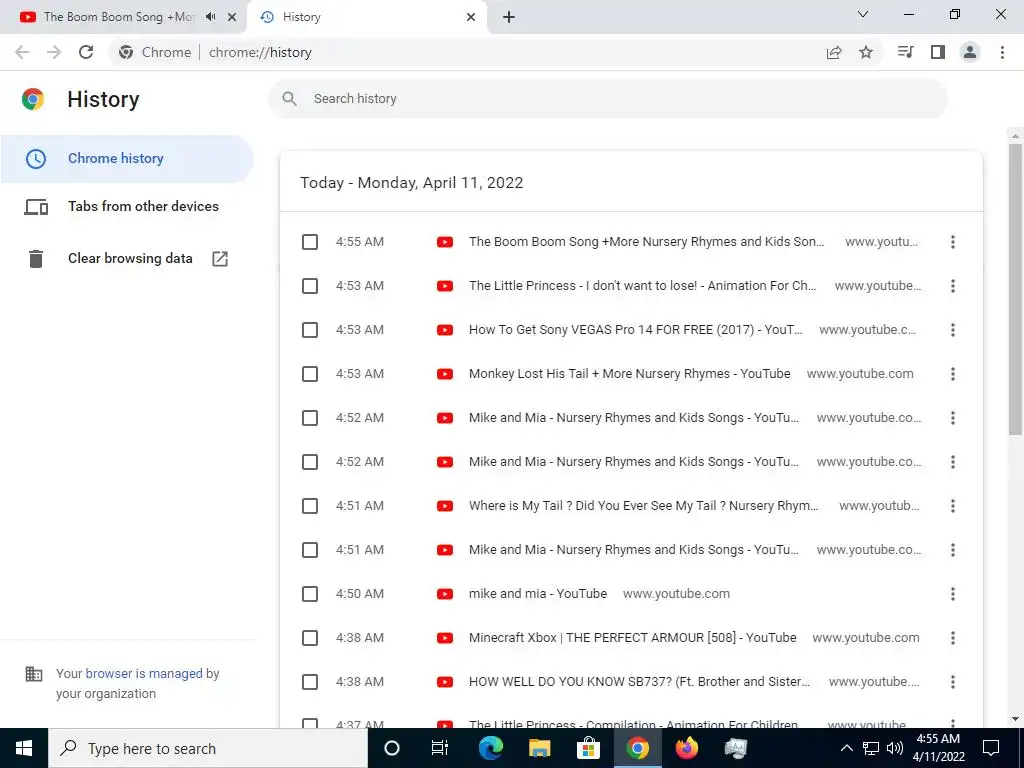
Task: Check the Mike and Mia 4:51 AM entry
Action: pos(310,550)
